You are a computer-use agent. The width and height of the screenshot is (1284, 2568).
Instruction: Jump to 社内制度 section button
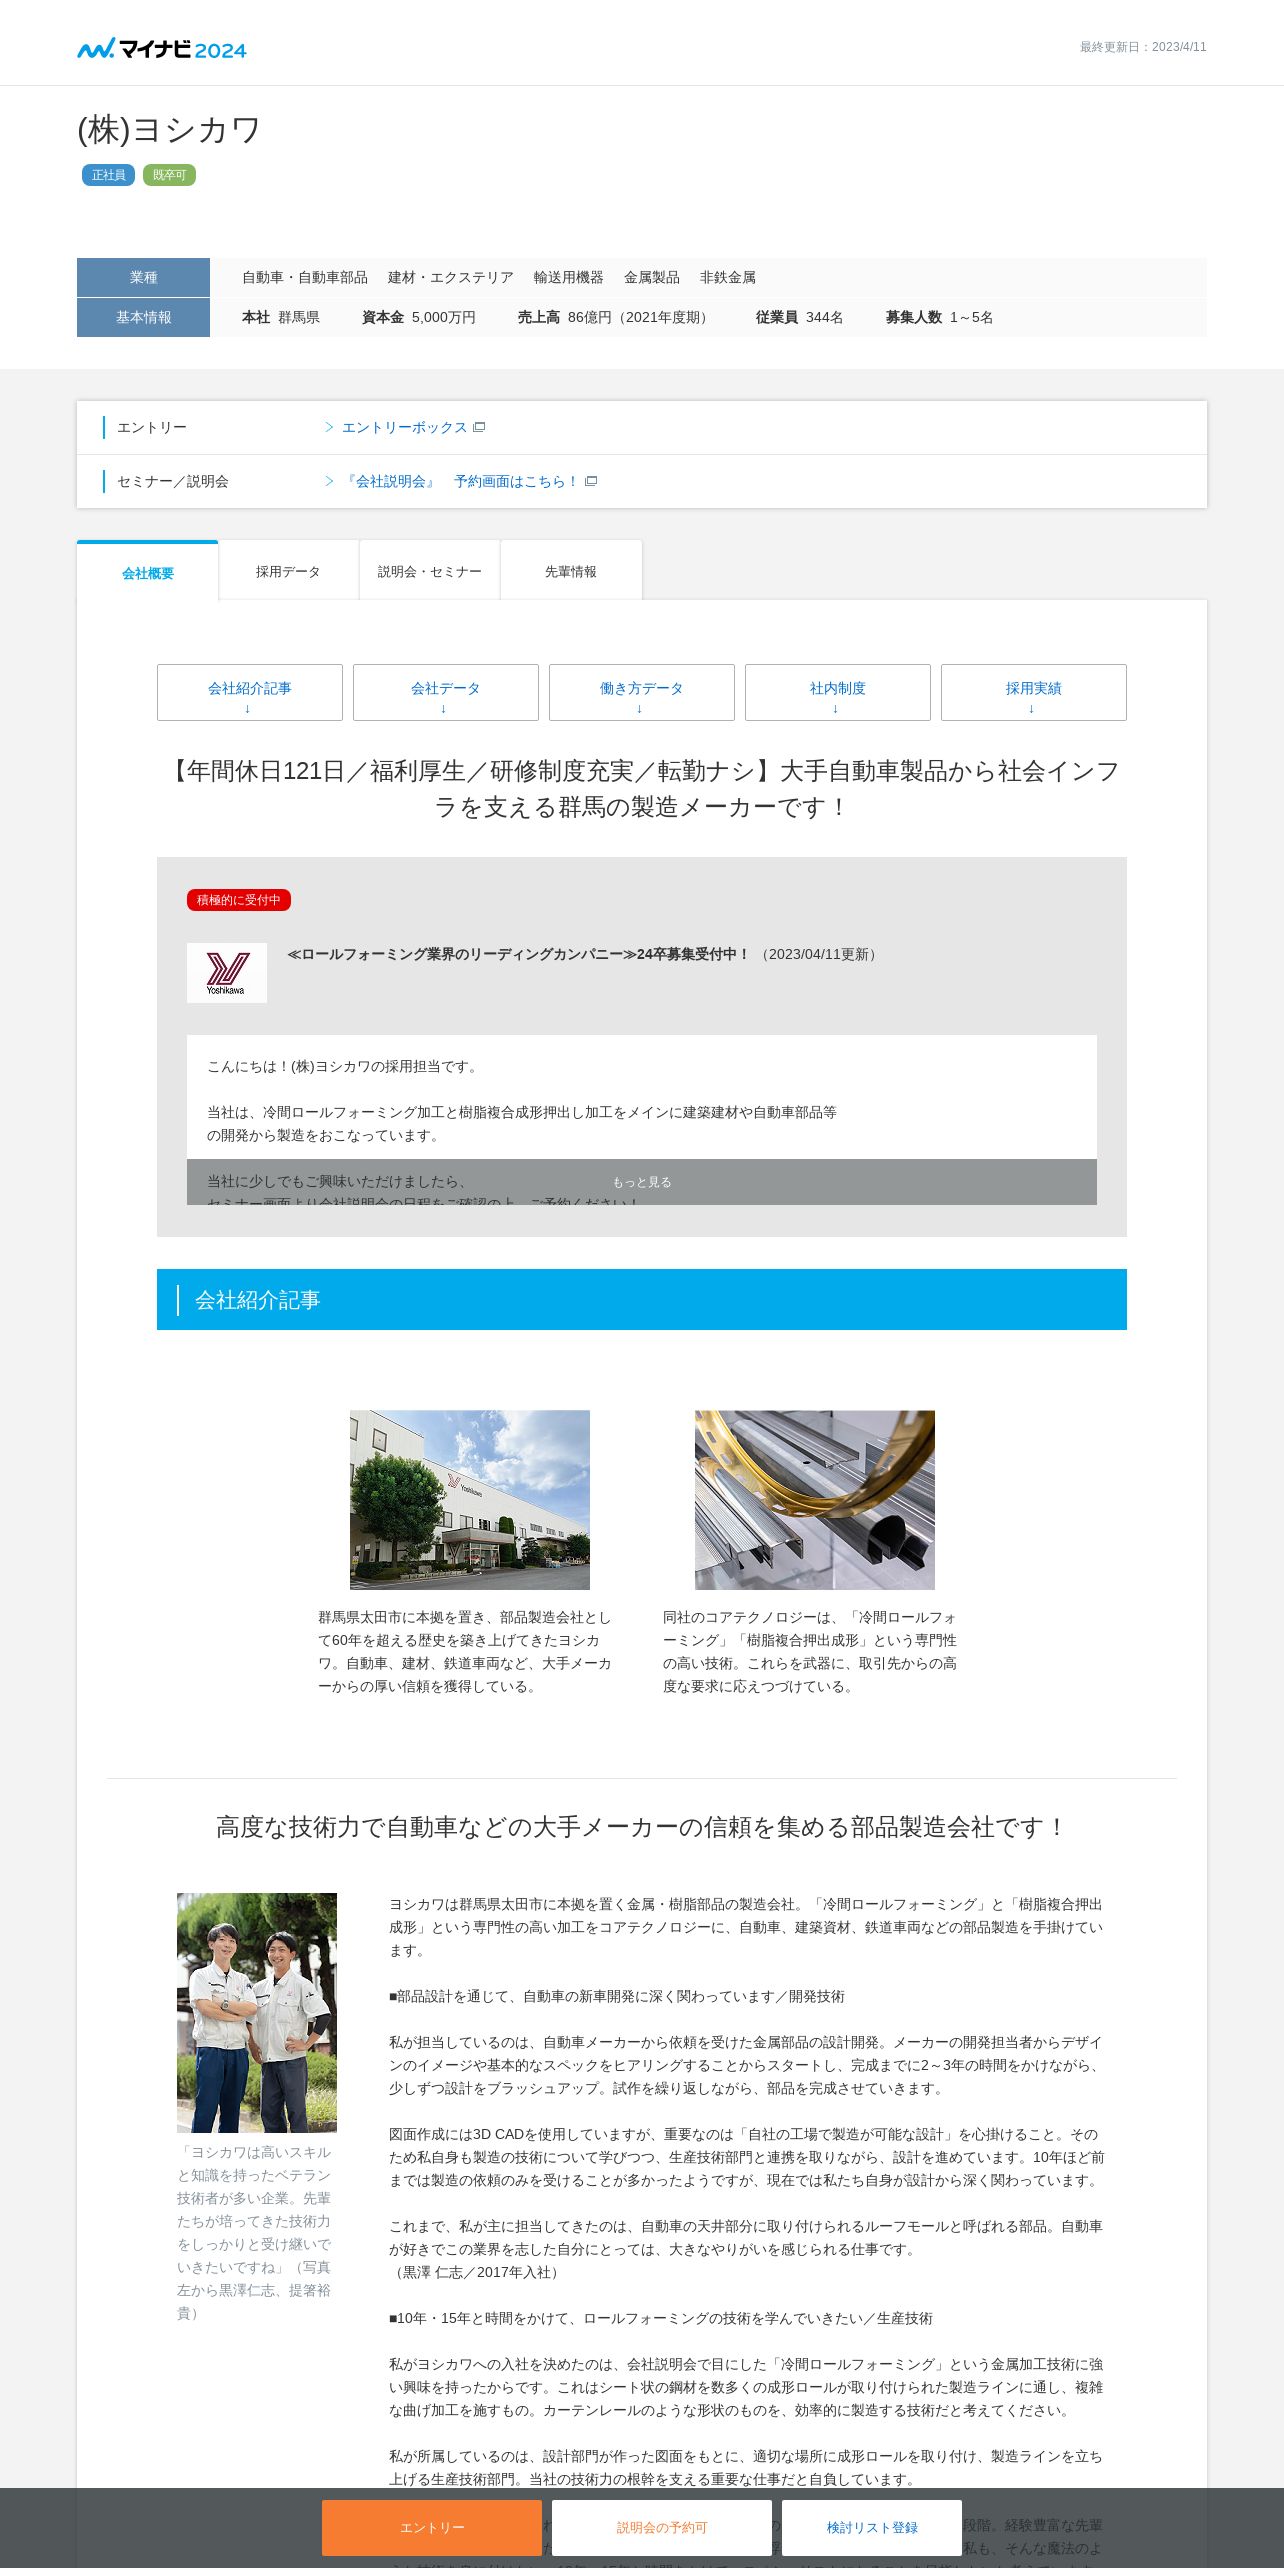(x=838, y=692)
